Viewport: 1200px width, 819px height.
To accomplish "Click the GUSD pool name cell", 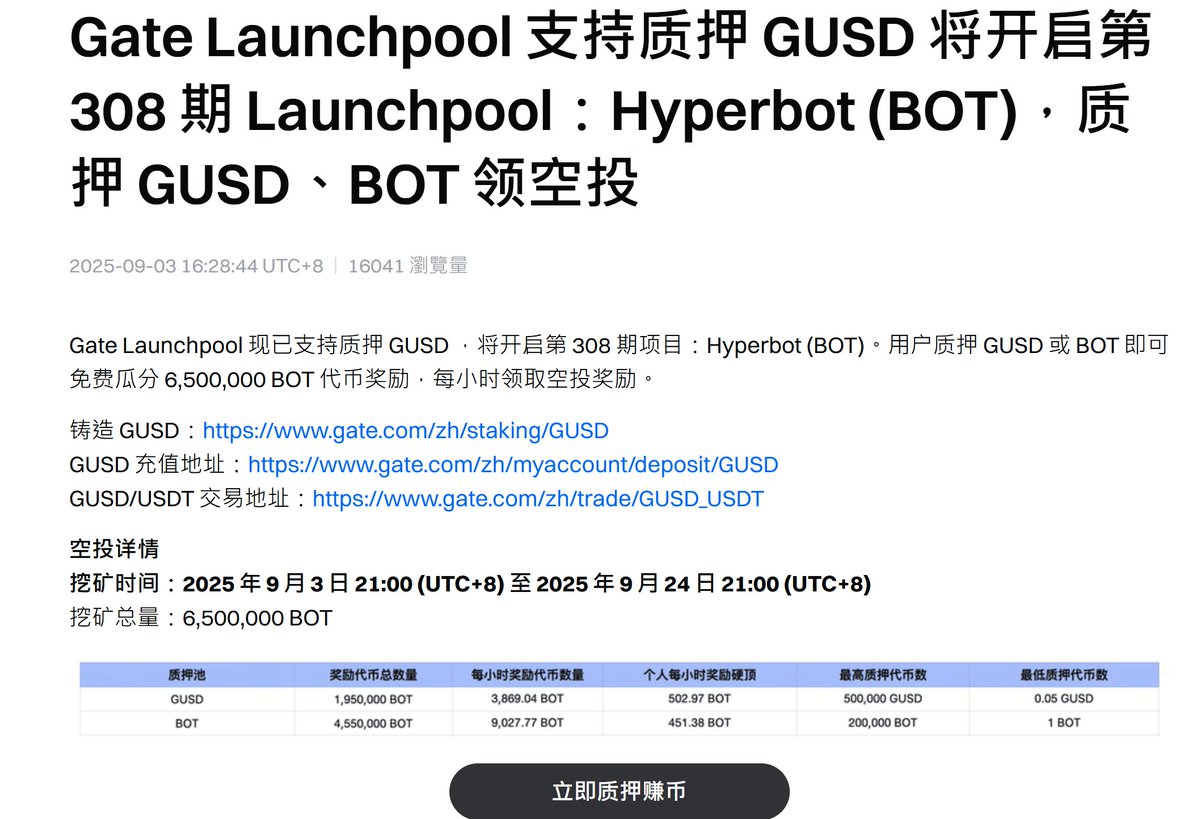I will 187,699.
